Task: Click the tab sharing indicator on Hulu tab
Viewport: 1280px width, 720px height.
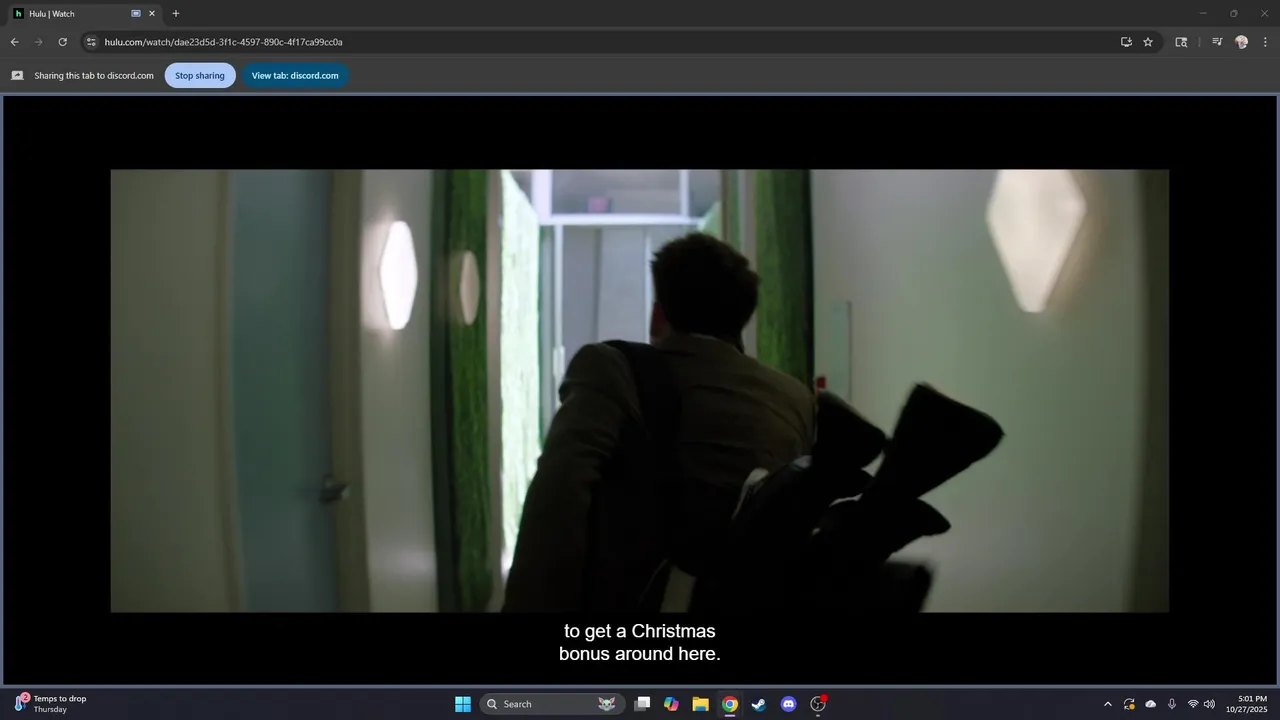Action: (x=136, y=14)
